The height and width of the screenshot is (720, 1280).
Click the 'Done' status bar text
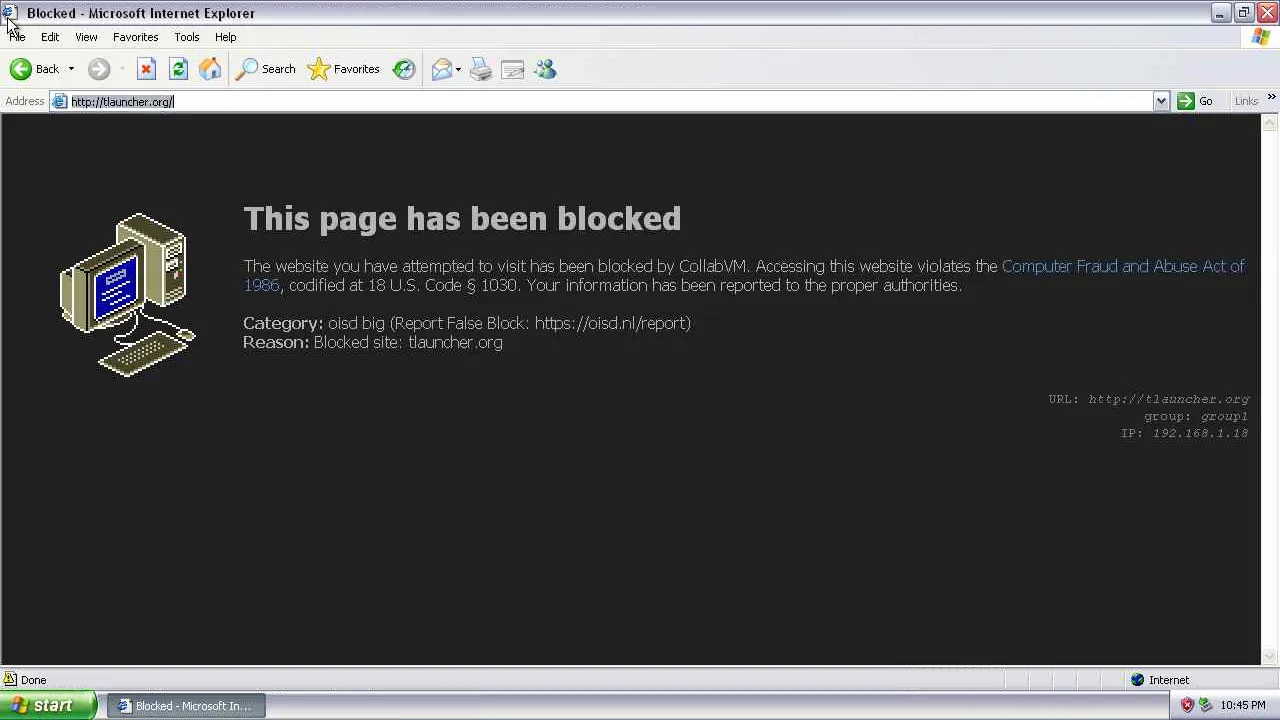coord(33,680)
